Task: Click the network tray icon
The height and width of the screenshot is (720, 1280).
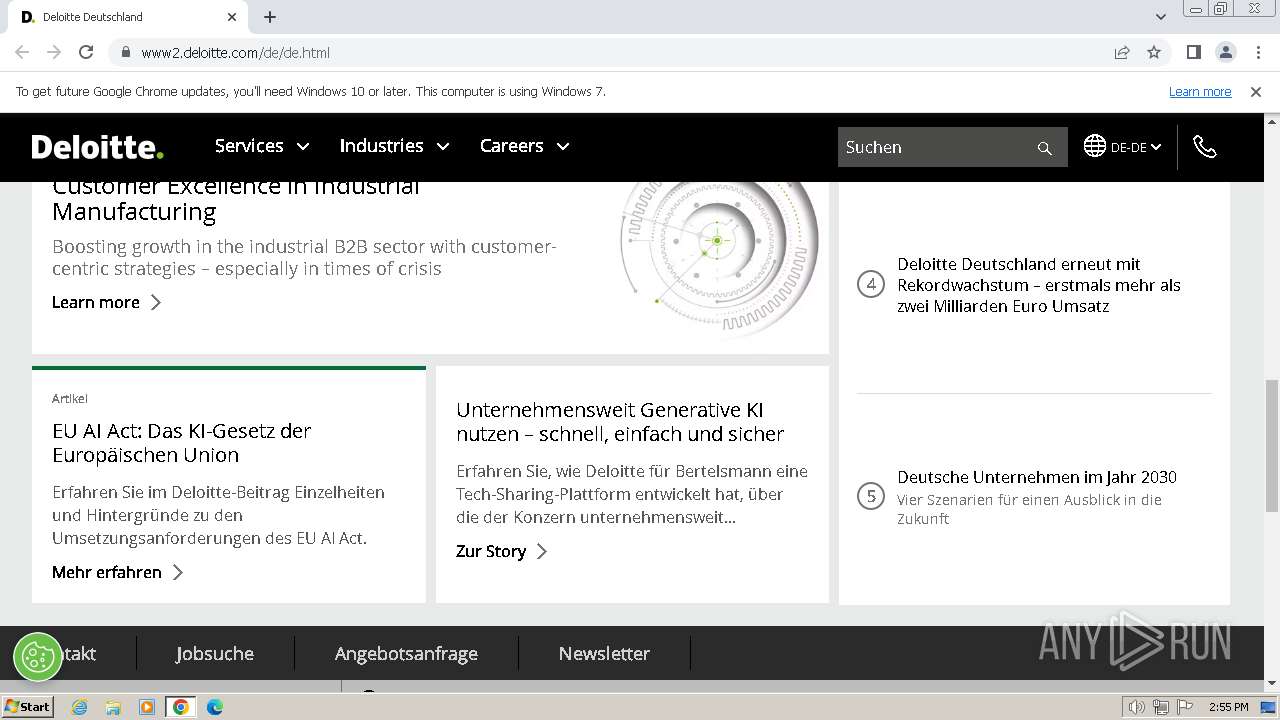Action: point(1161,707)
